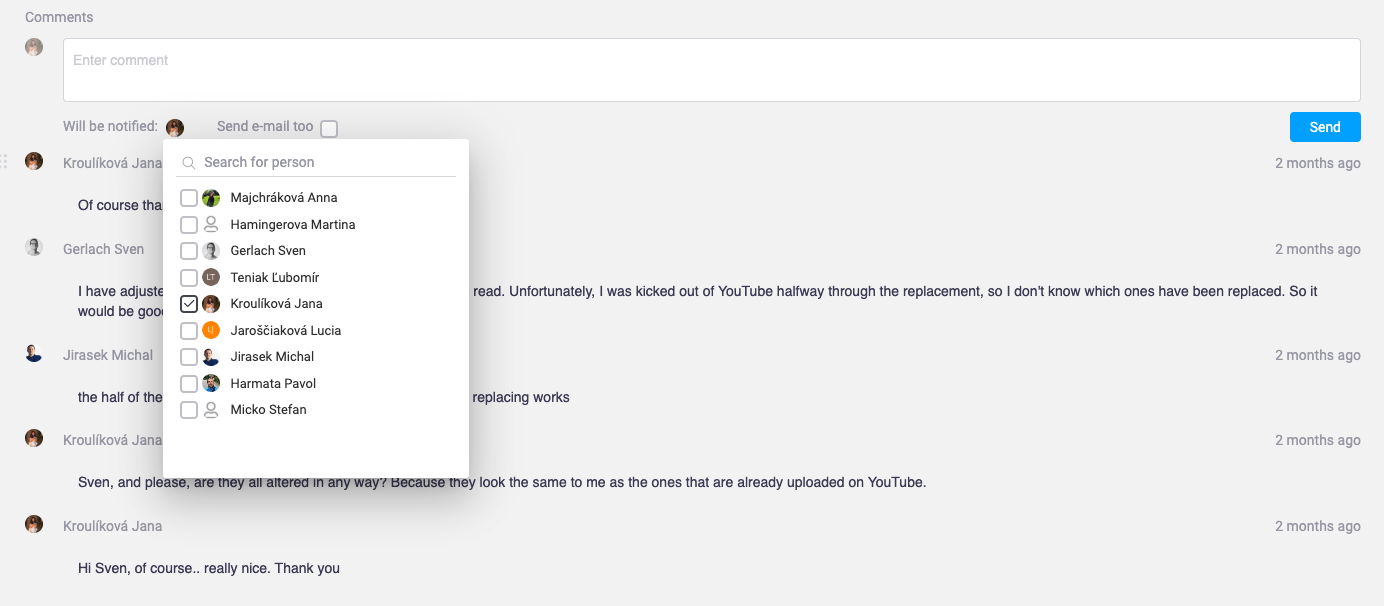
Task: Click the notified person avatar beside "Will be notified"
Action: tap(175, 128)
